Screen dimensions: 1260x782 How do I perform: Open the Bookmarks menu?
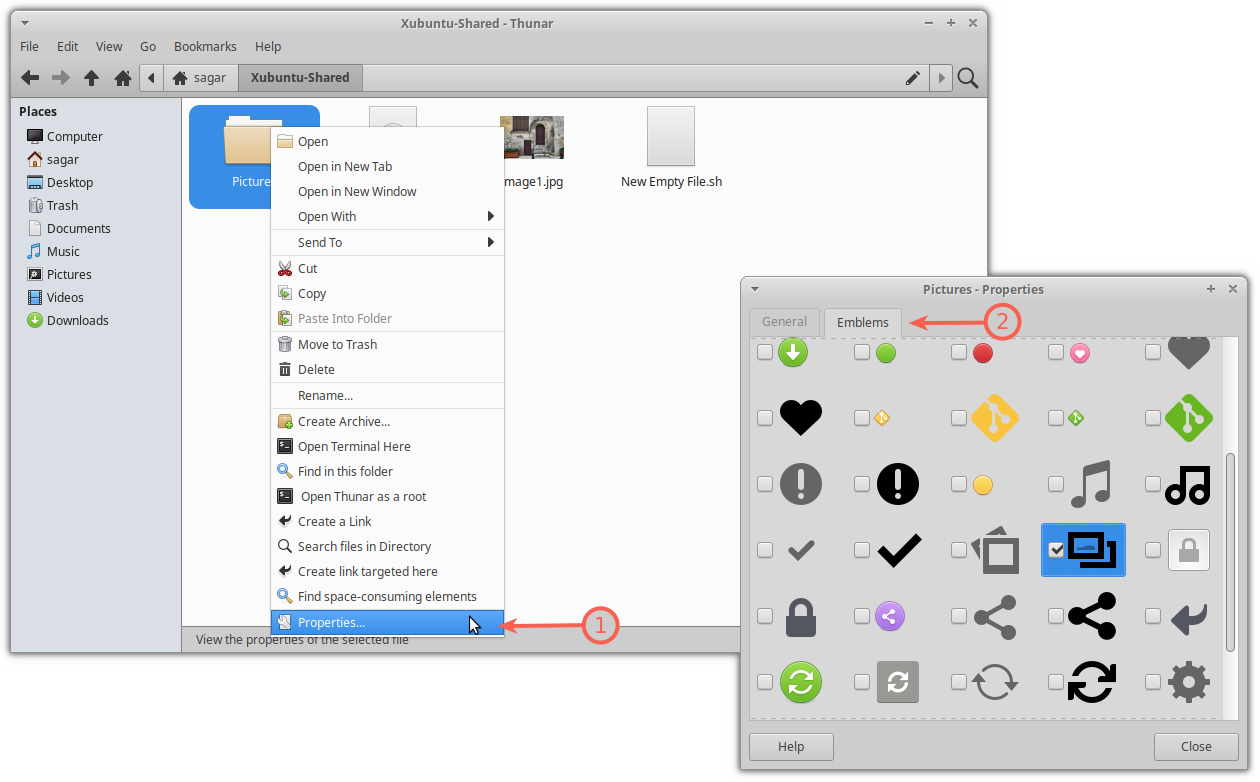coord(204,46)
